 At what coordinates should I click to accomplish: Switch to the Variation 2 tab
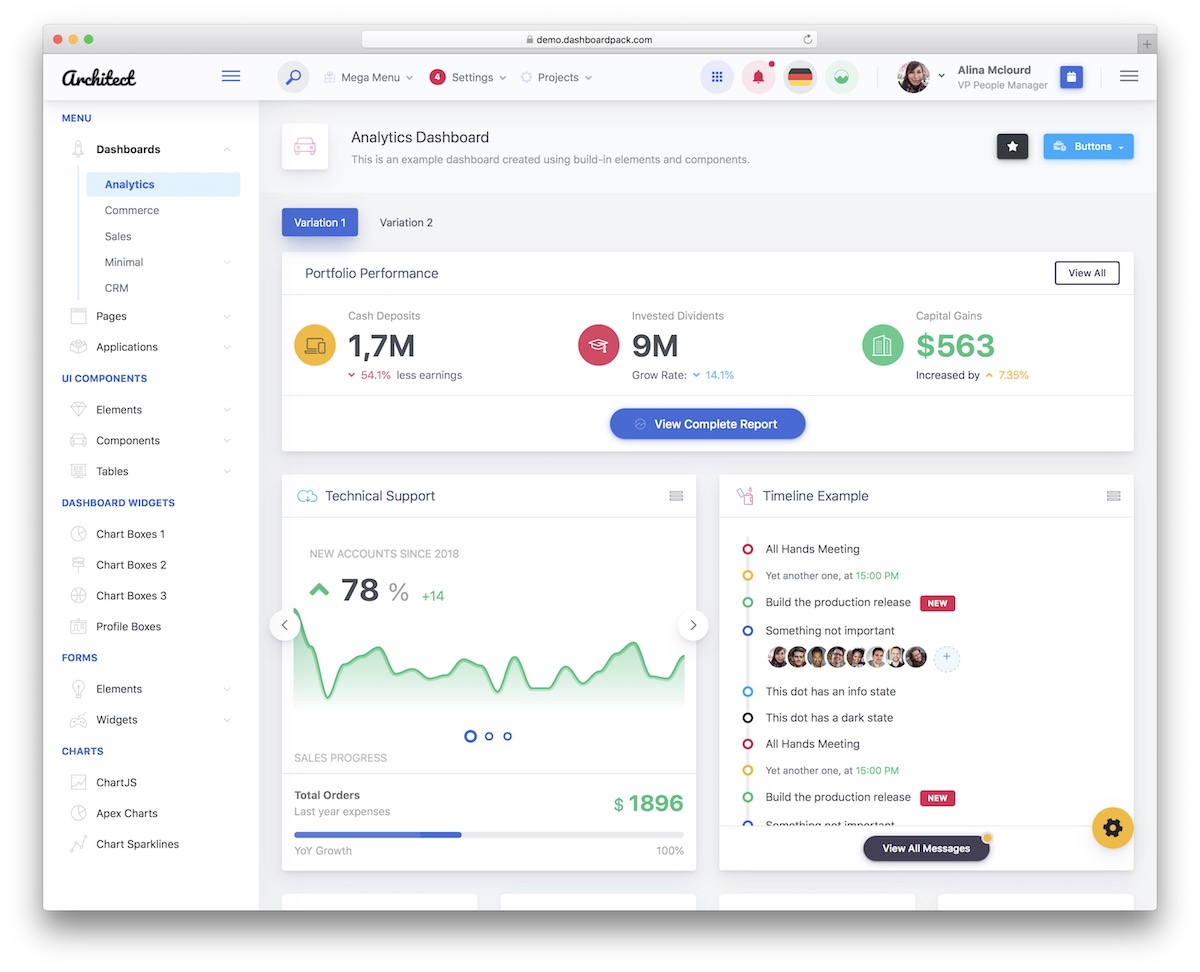[x=406, y=222]
